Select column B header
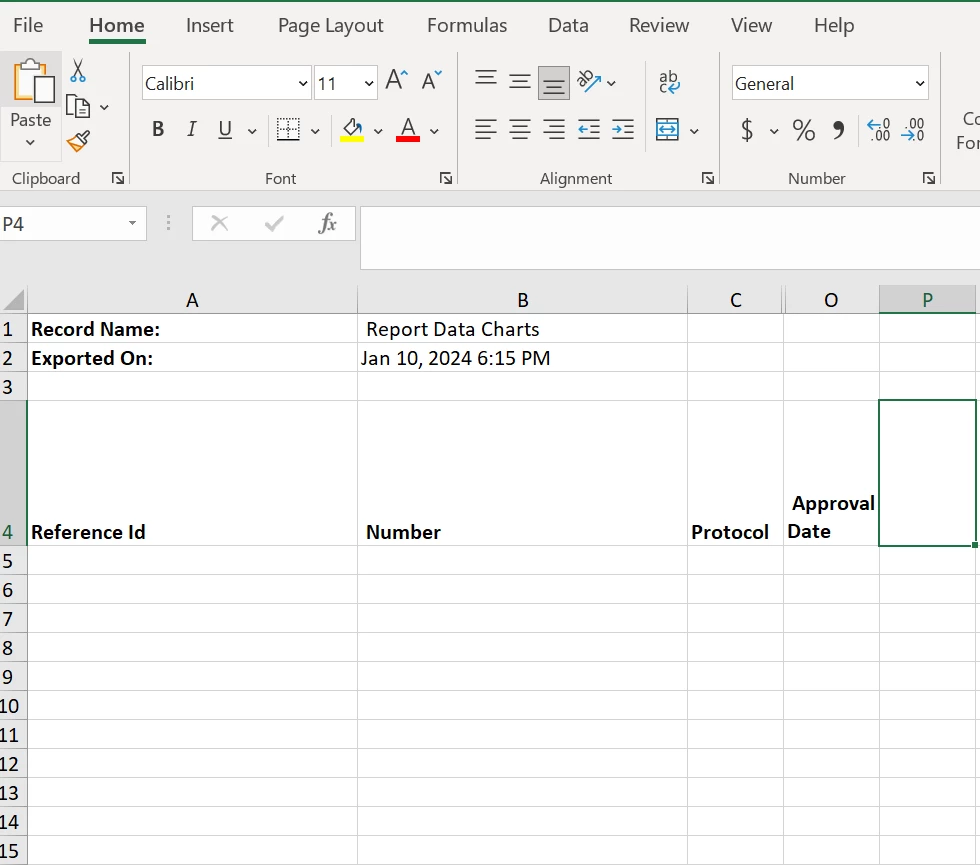 coord(522,300)
